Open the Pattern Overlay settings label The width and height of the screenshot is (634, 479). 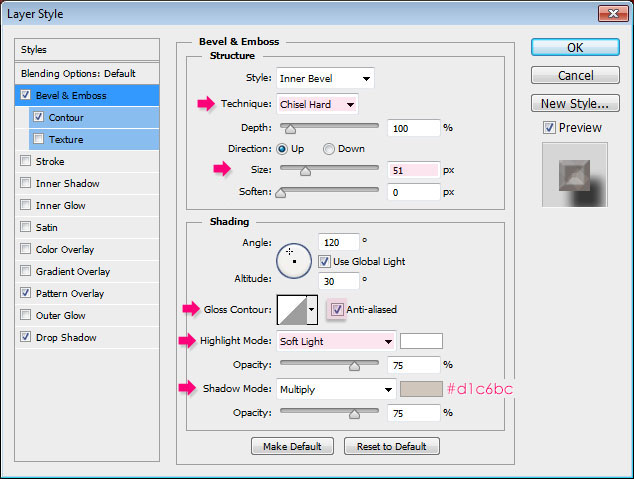[70, 293]
